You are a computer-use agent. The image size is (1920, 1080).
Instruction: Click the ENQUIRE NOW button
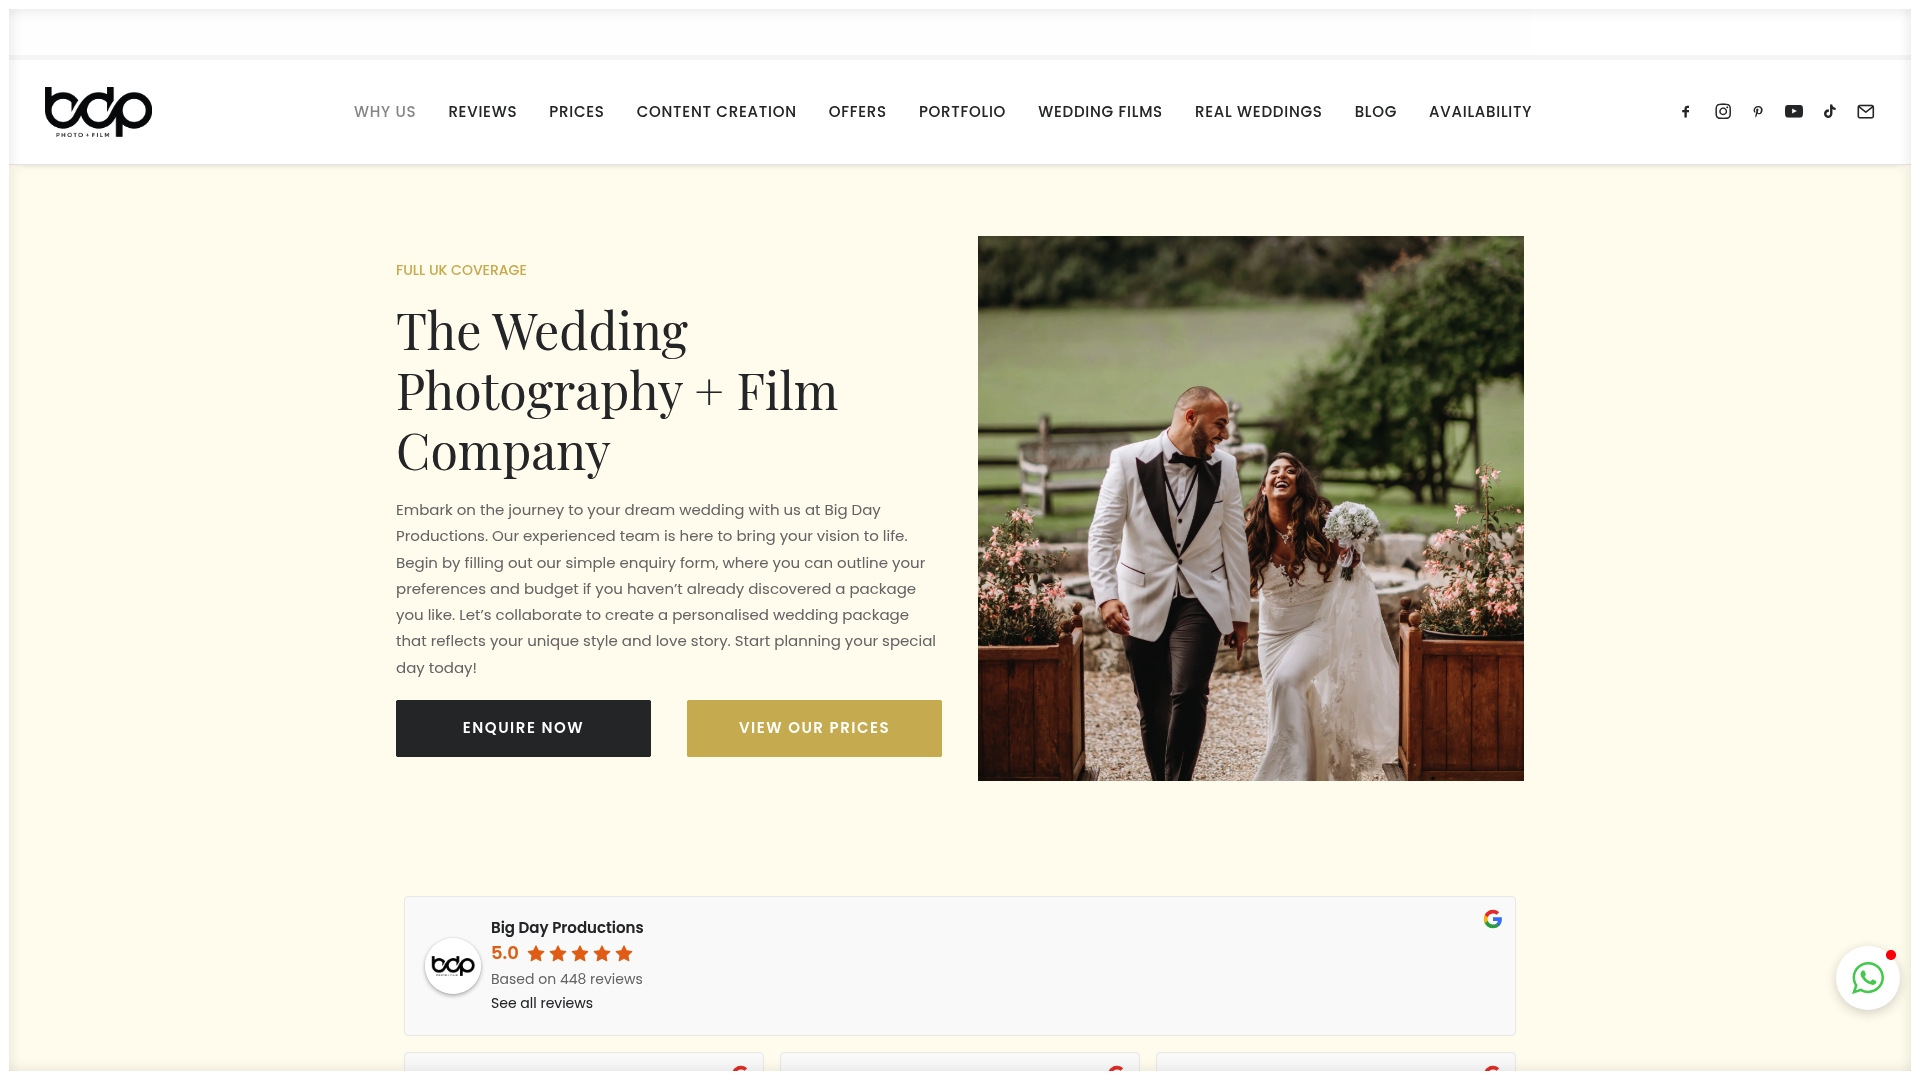pos(522,727)
